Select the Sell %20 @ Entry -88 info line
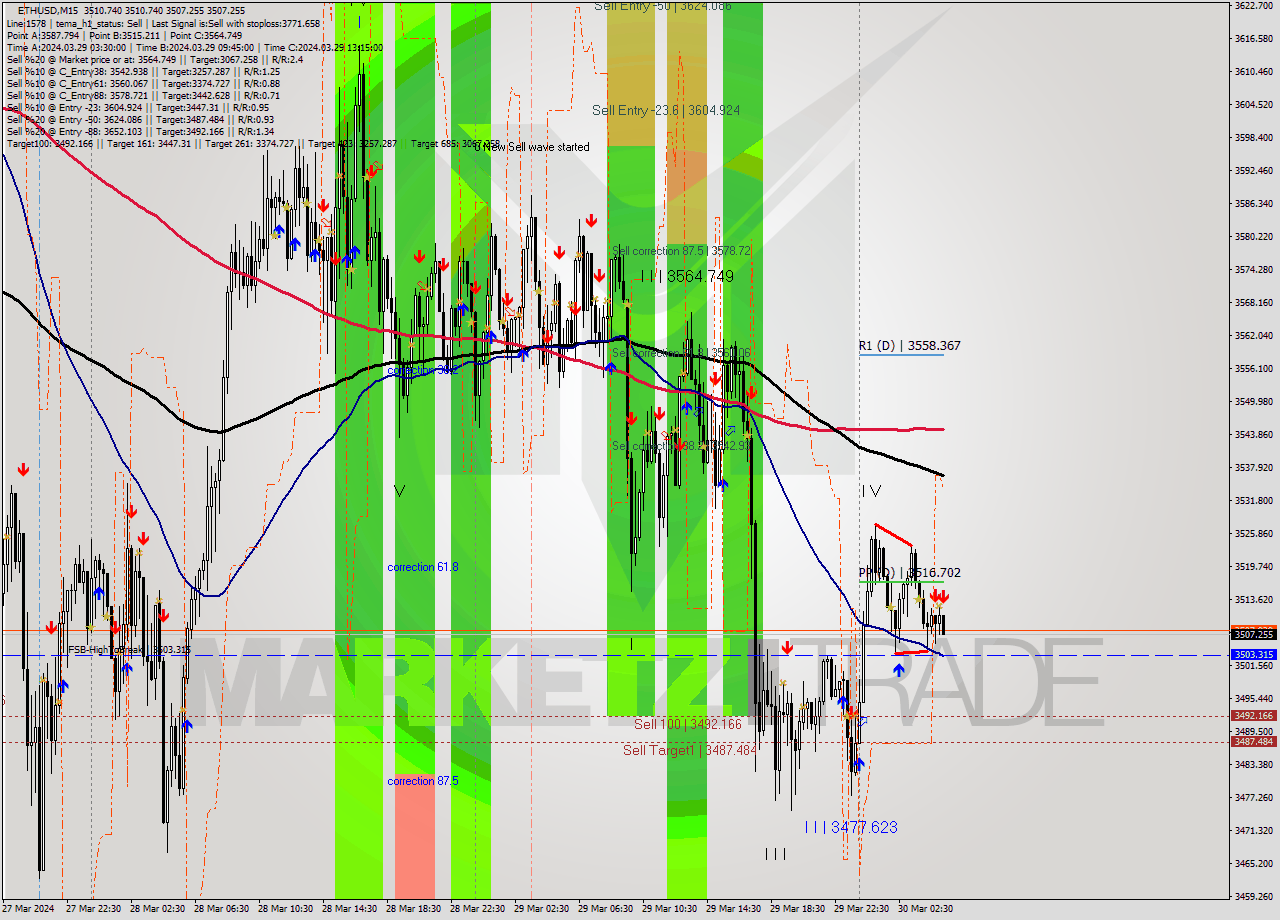This screenshot has width=1280, height=920. tap(140, 132)
